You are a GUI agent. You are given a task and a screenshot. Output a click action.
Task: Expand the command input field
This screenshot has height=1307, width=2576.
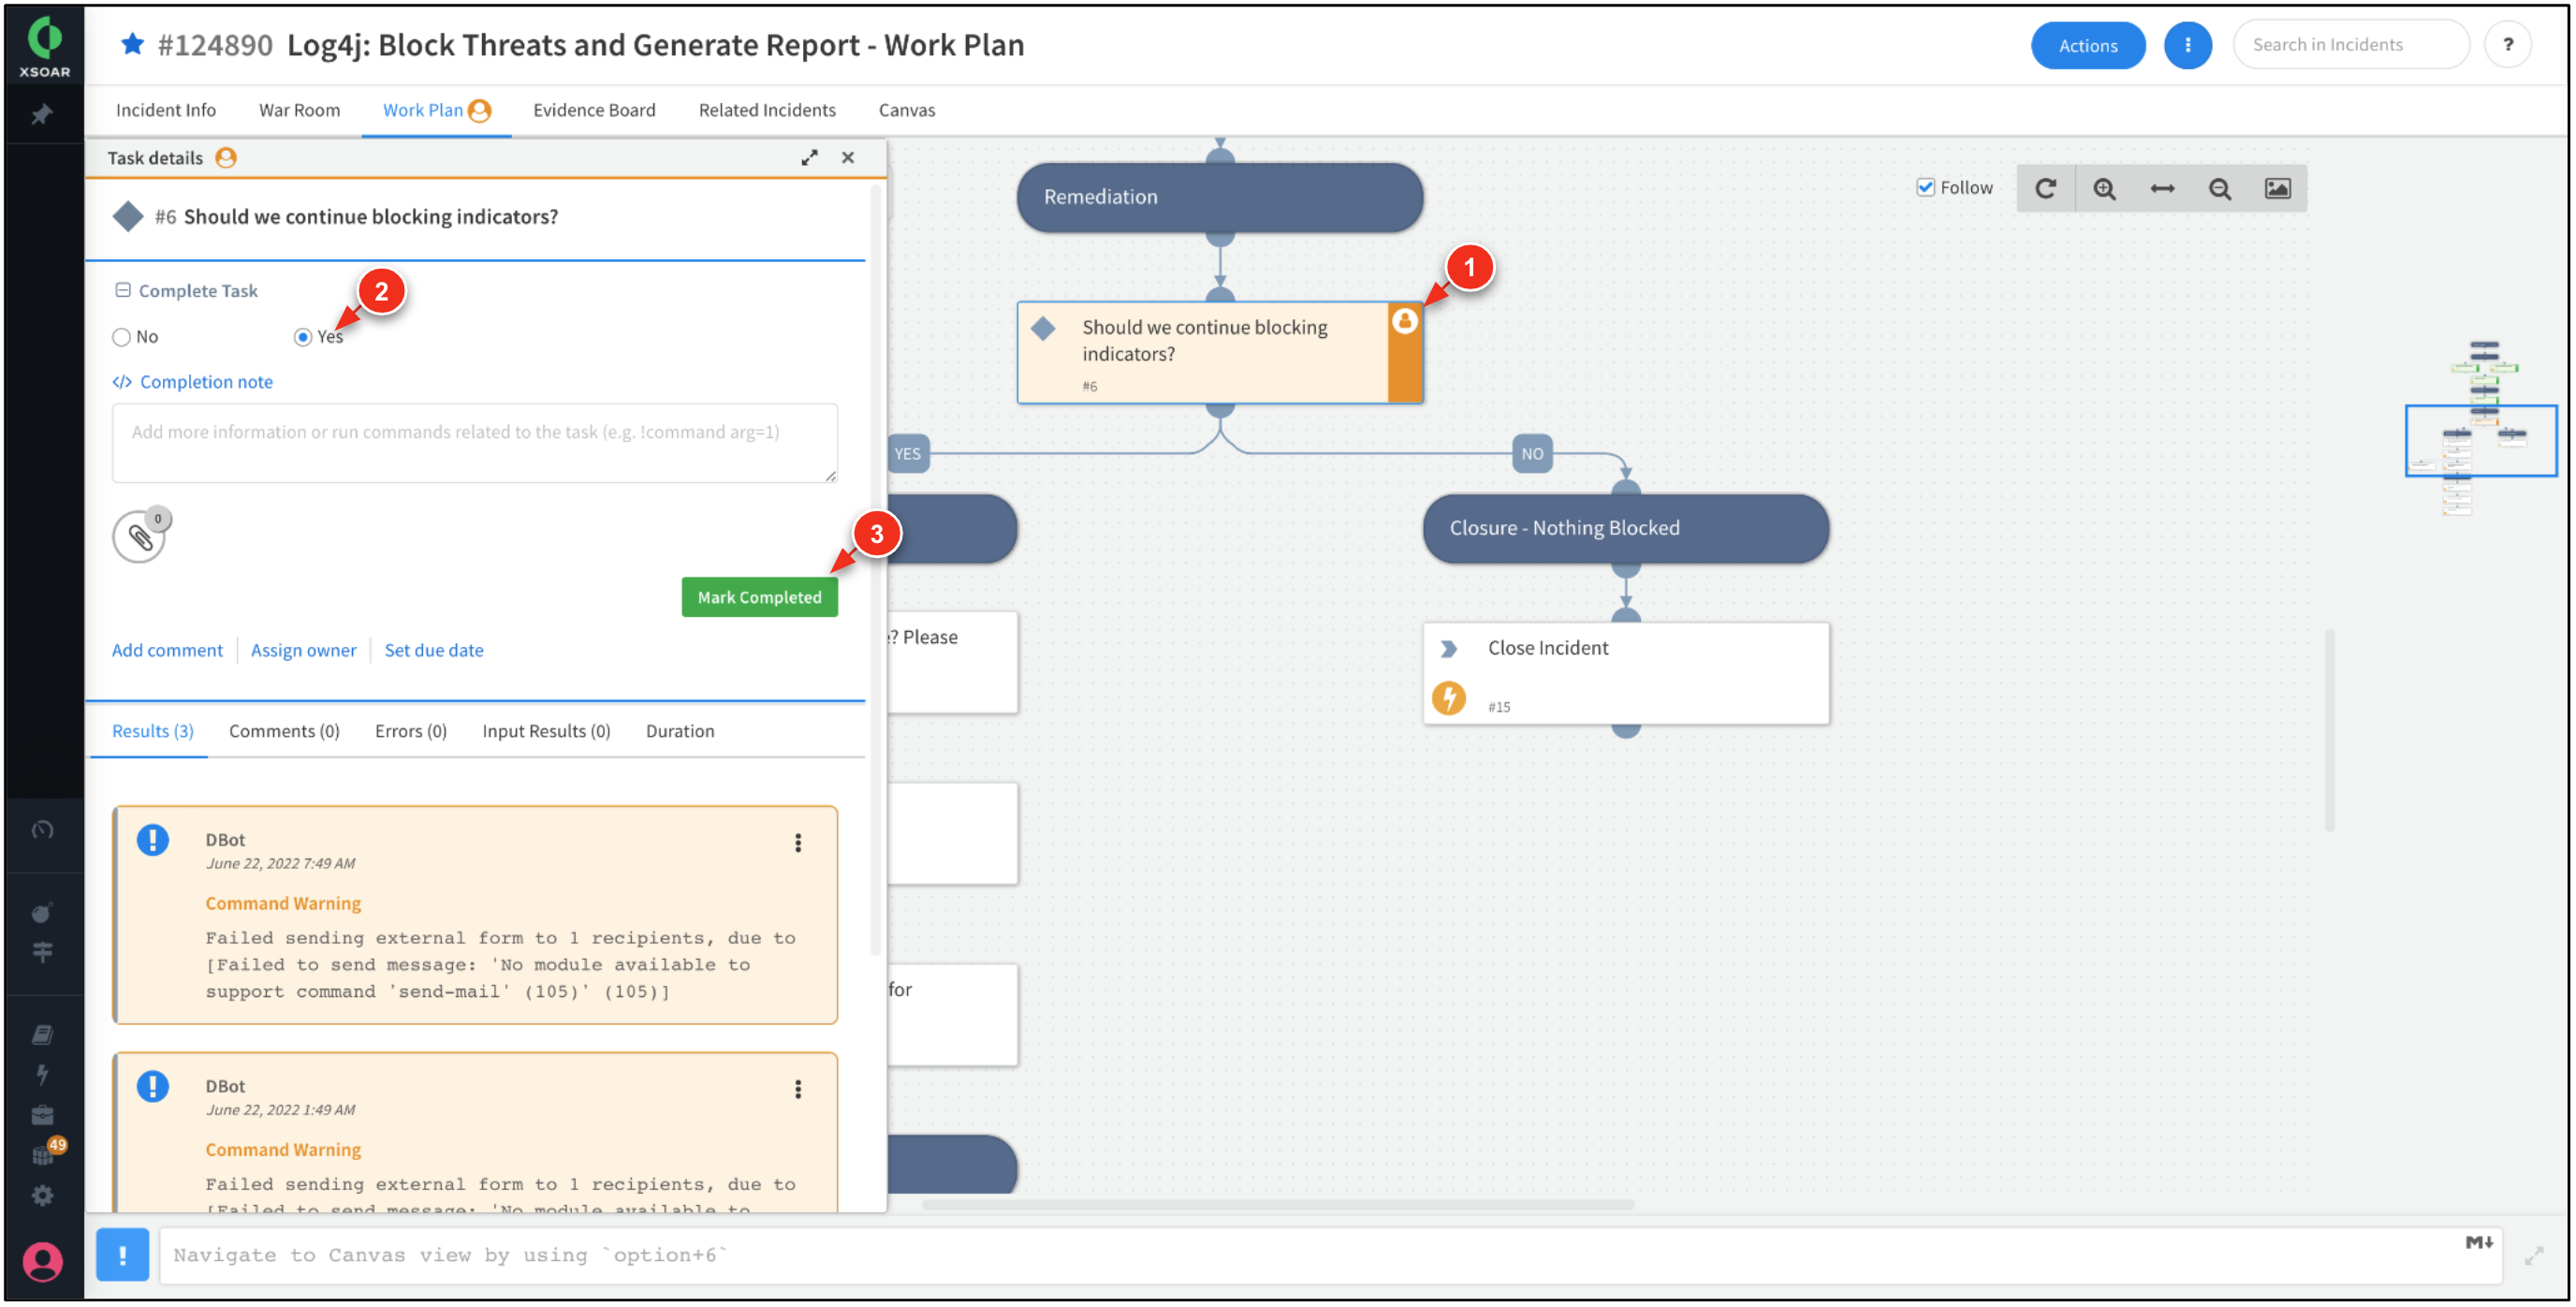point(2533,1256)
